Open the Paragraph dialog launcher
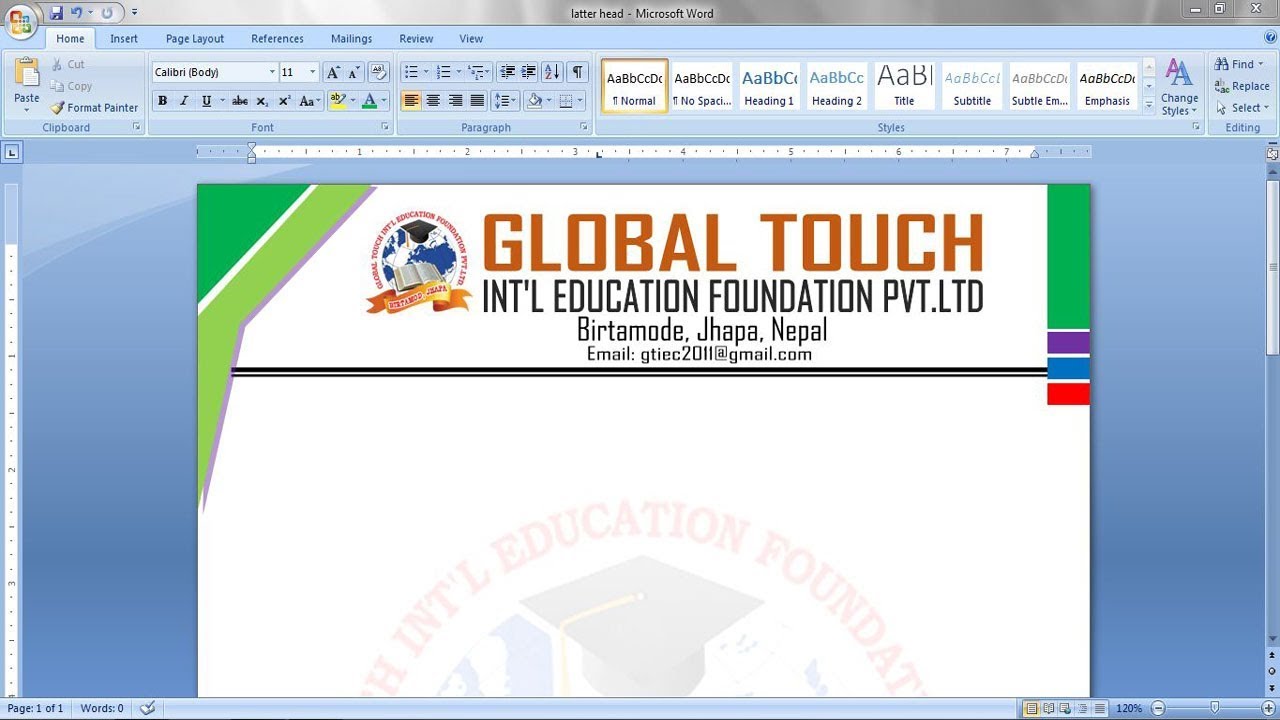Screen dimensions: 1280x720 584,128
